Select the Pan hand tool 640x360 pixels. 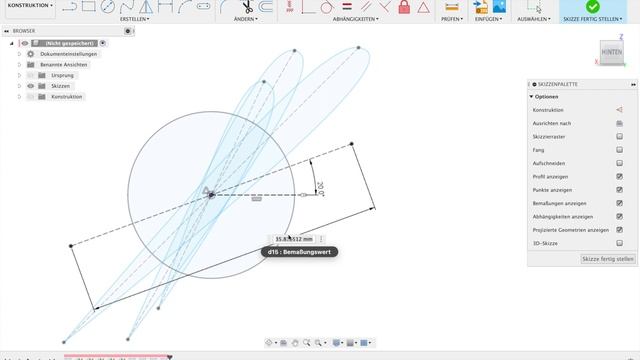[295, 343]
